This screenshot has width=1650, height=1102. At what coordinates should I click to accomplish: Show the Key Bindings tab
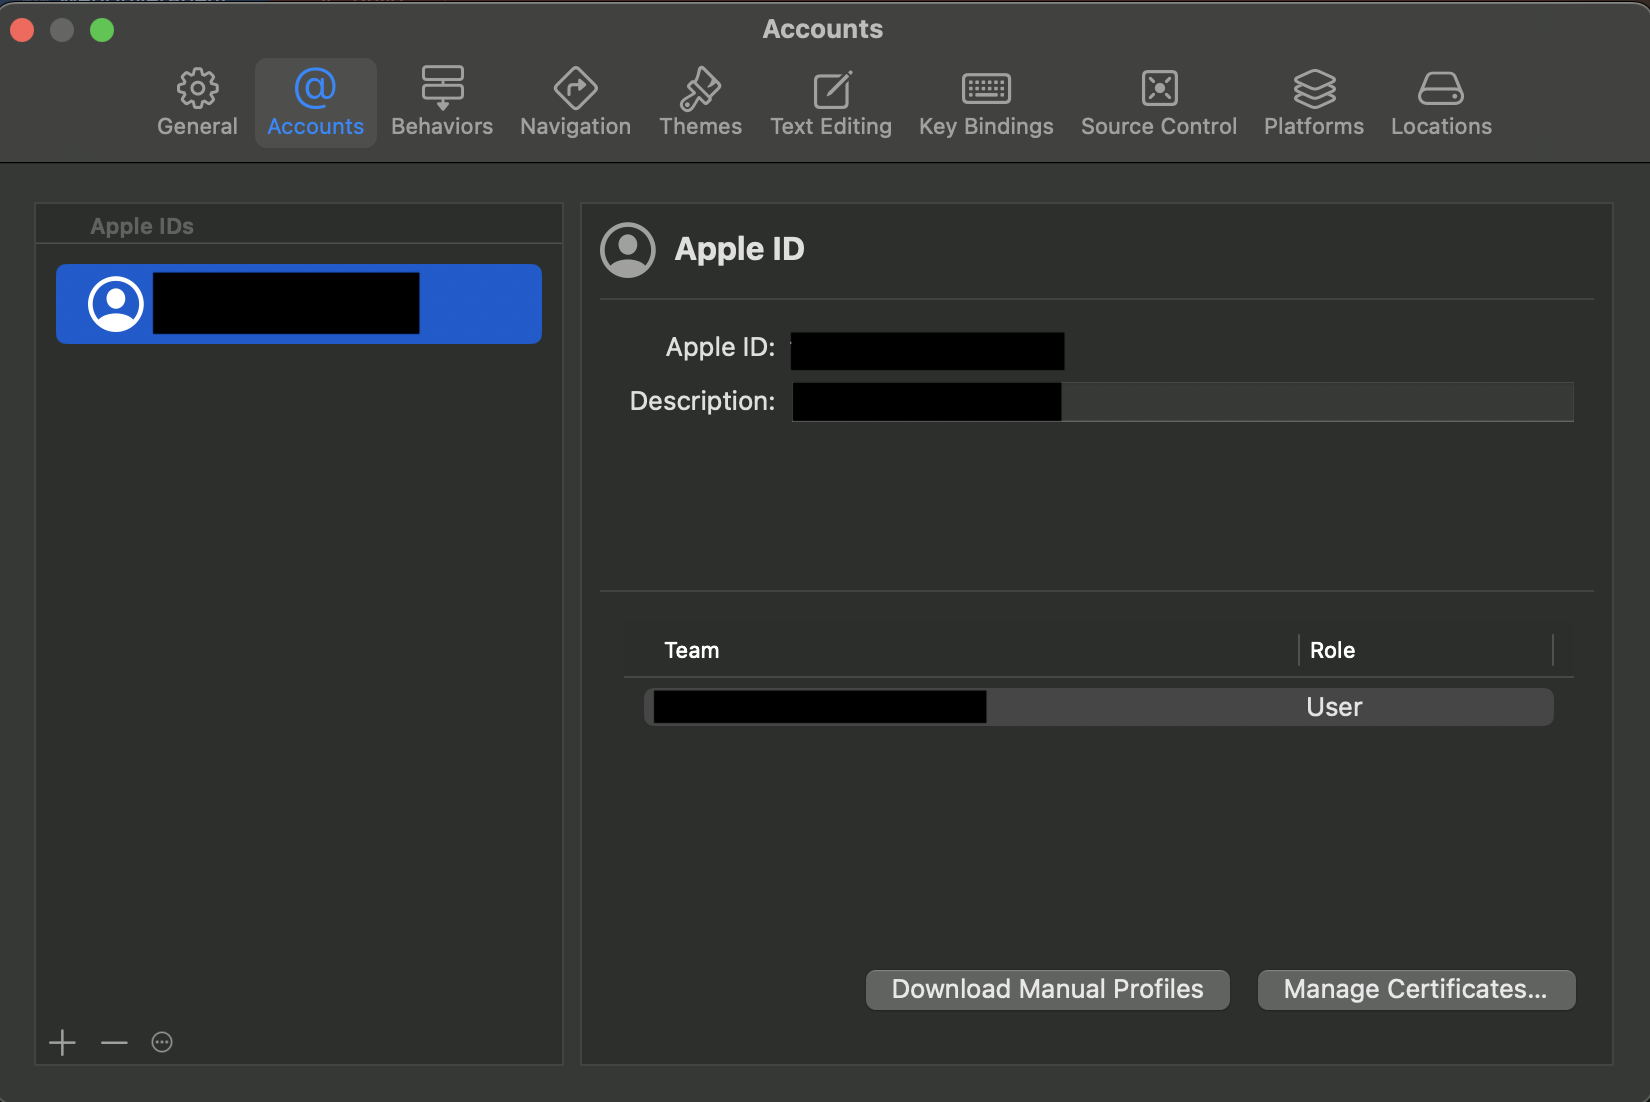[x=986, y=103]
